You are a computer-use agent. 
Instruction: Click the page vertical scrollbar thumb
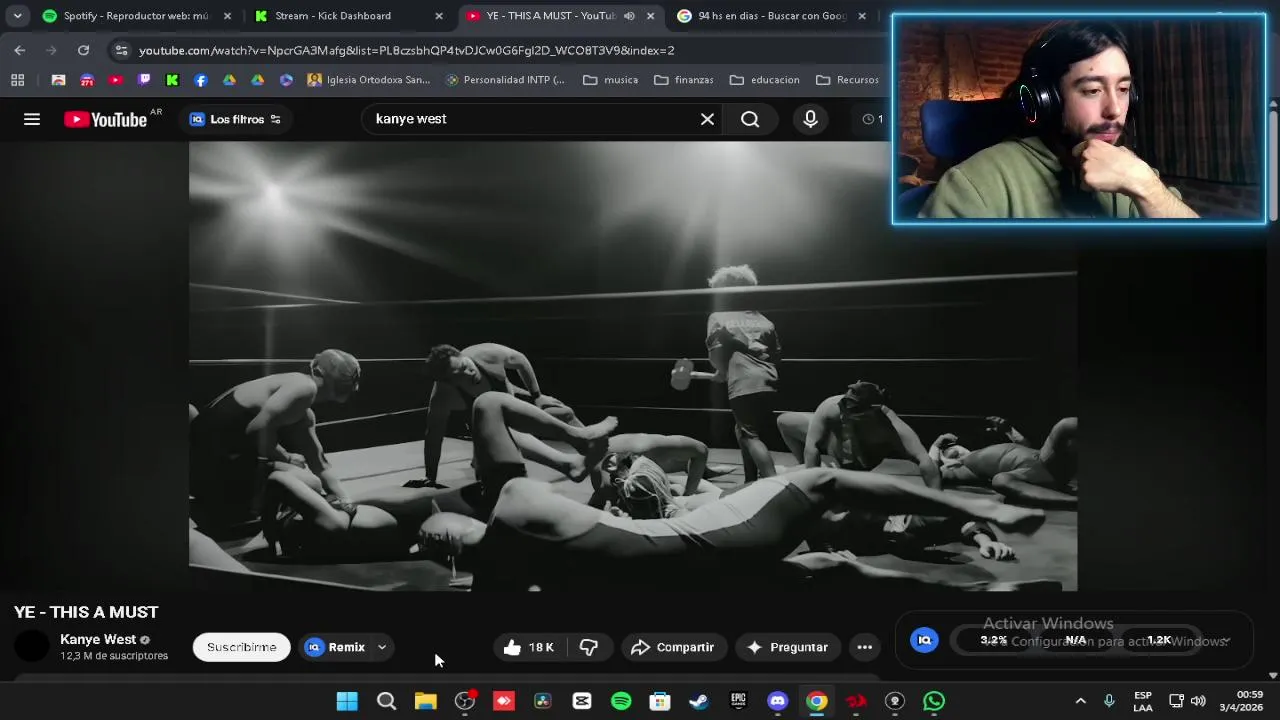click(x=1273, y=165)
